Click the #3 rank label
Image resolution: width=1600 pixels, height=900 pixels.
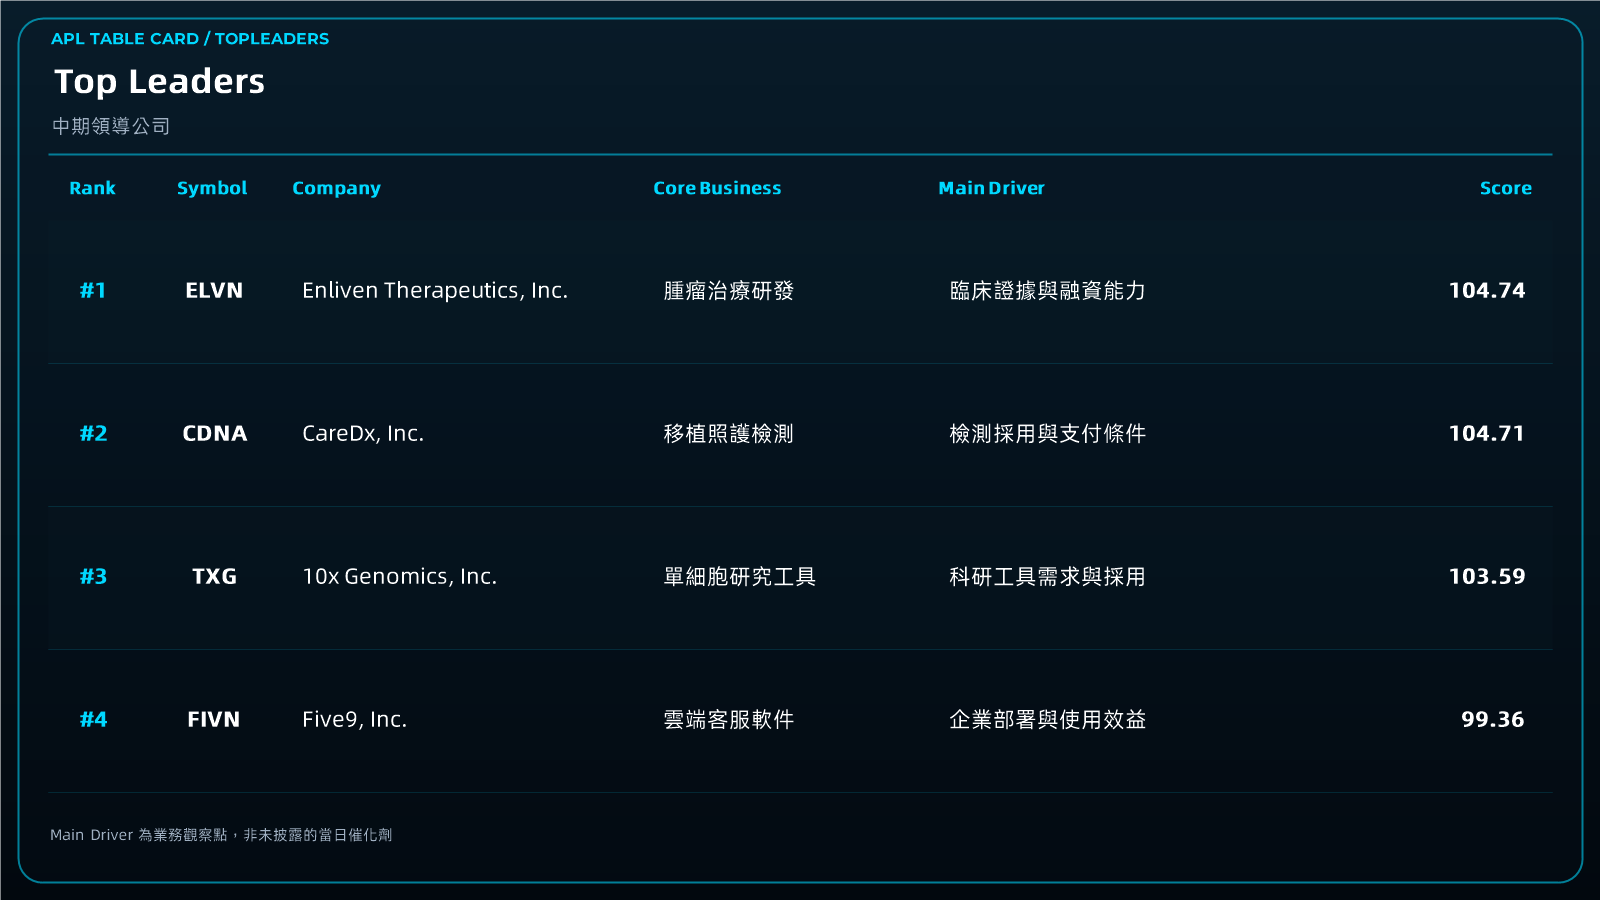pos(93,576)
